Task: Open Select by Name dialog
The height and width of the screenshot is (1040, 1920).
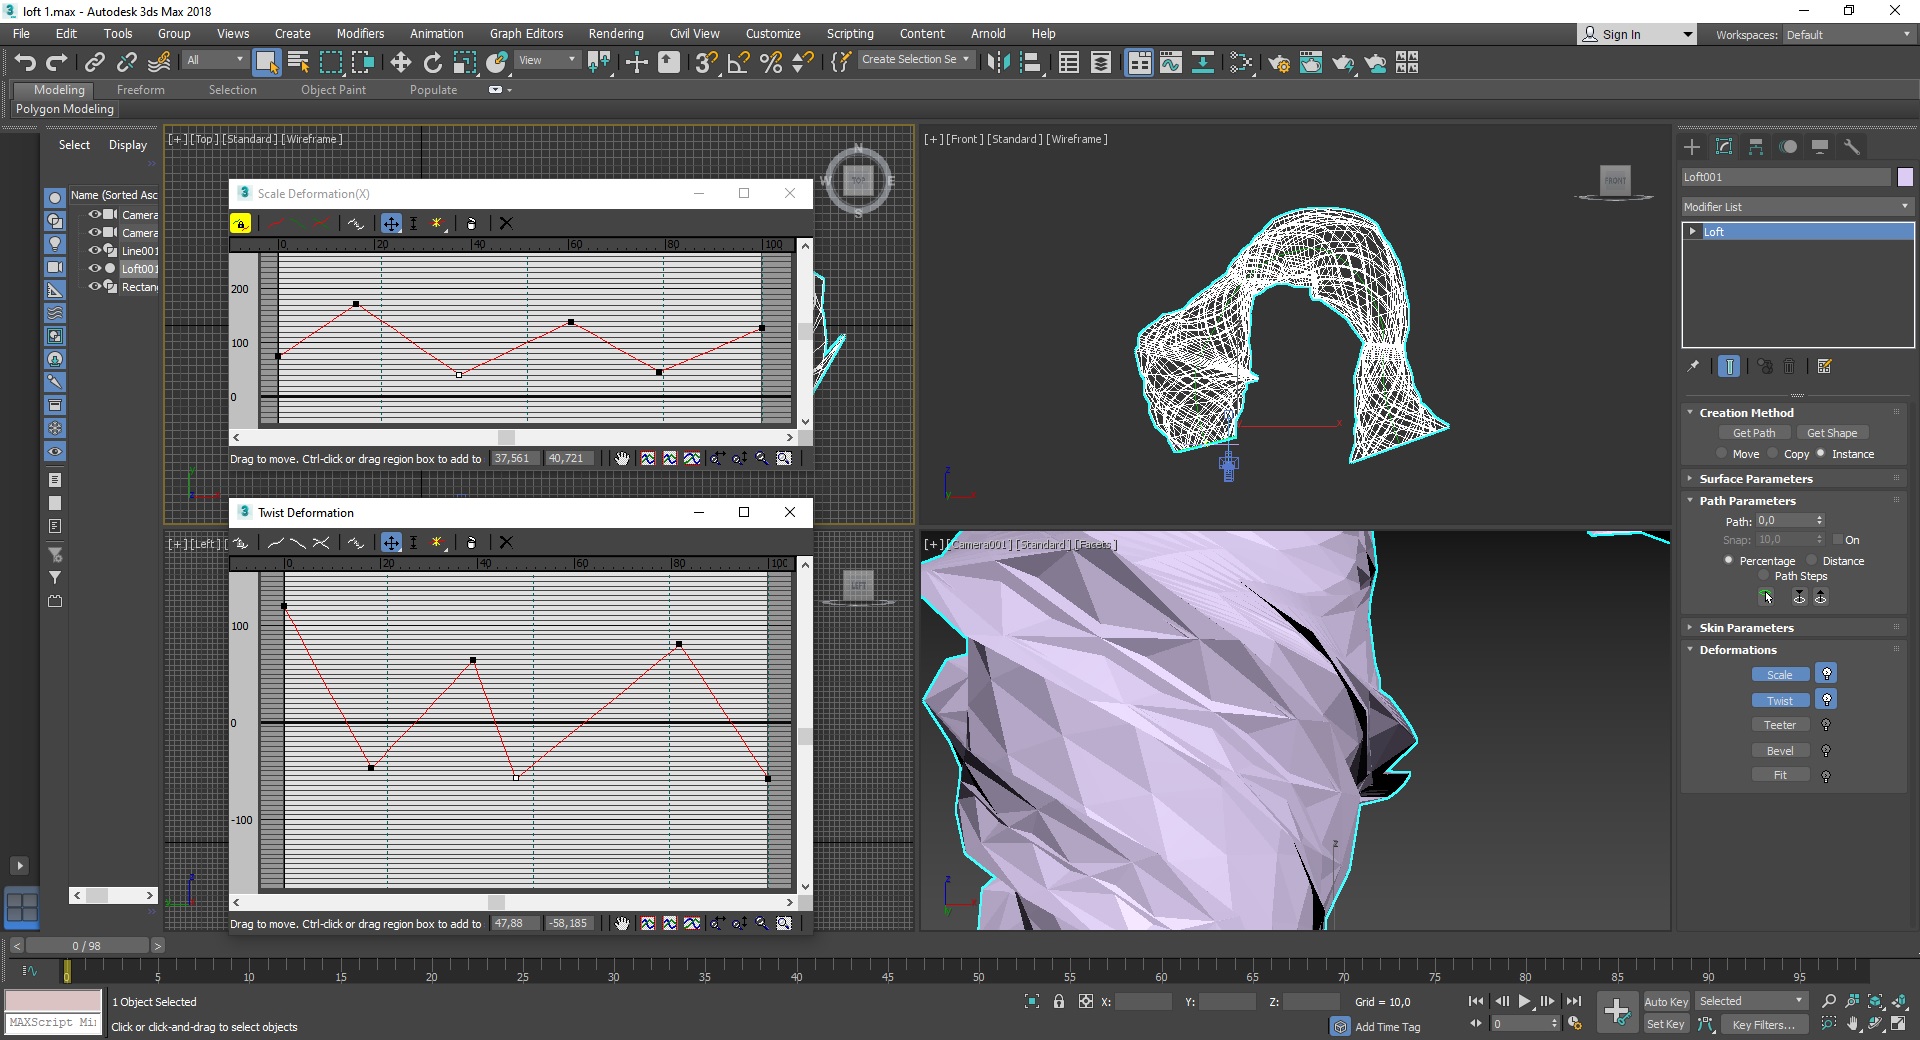Action: 298,63
